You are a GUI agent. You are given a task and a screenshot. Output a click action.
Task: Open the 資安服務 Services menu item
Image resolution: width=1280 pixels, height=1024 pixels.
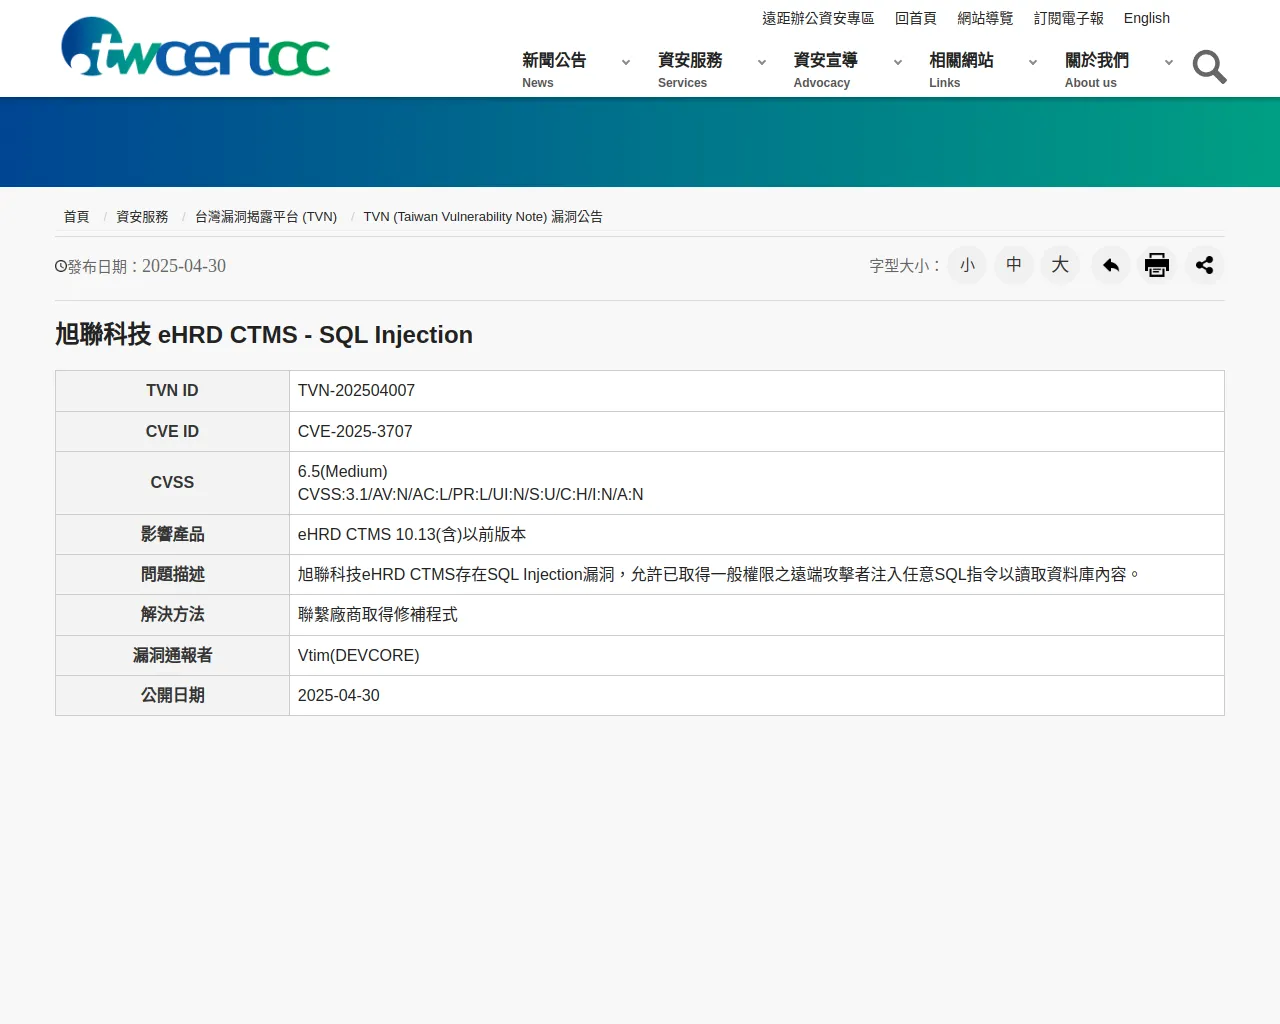[x=690, y=70]
